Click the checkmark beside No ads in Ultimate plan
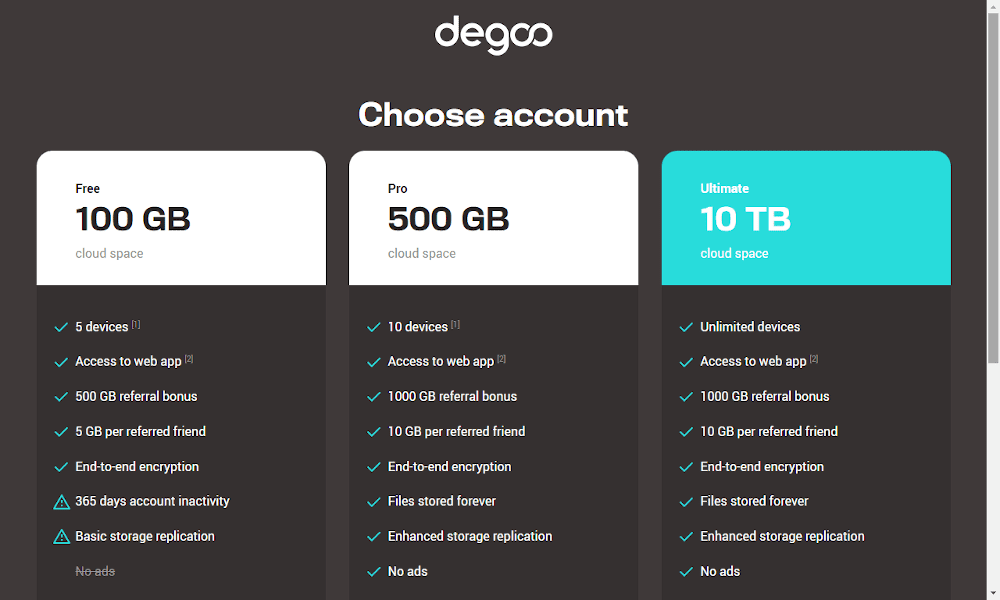The height and width of the screenshot is (600, 1000). click(686, 572)
